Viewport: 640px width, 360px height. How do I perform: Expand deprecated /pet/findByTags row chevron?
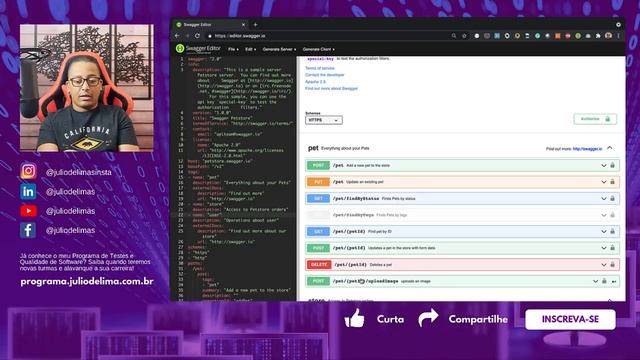coord(604,215)
